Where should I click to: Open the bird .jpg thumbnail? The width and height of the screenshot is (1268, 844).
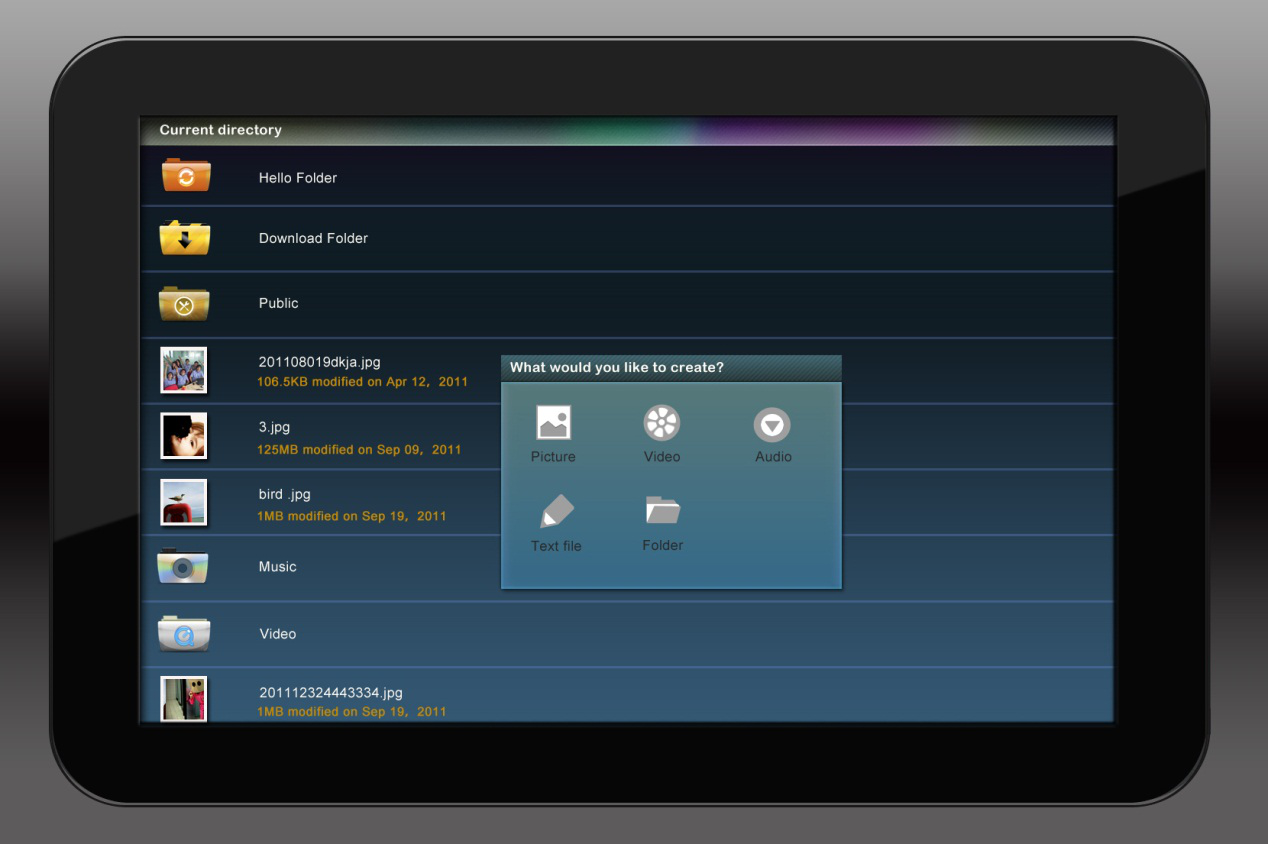click(184, 502)
